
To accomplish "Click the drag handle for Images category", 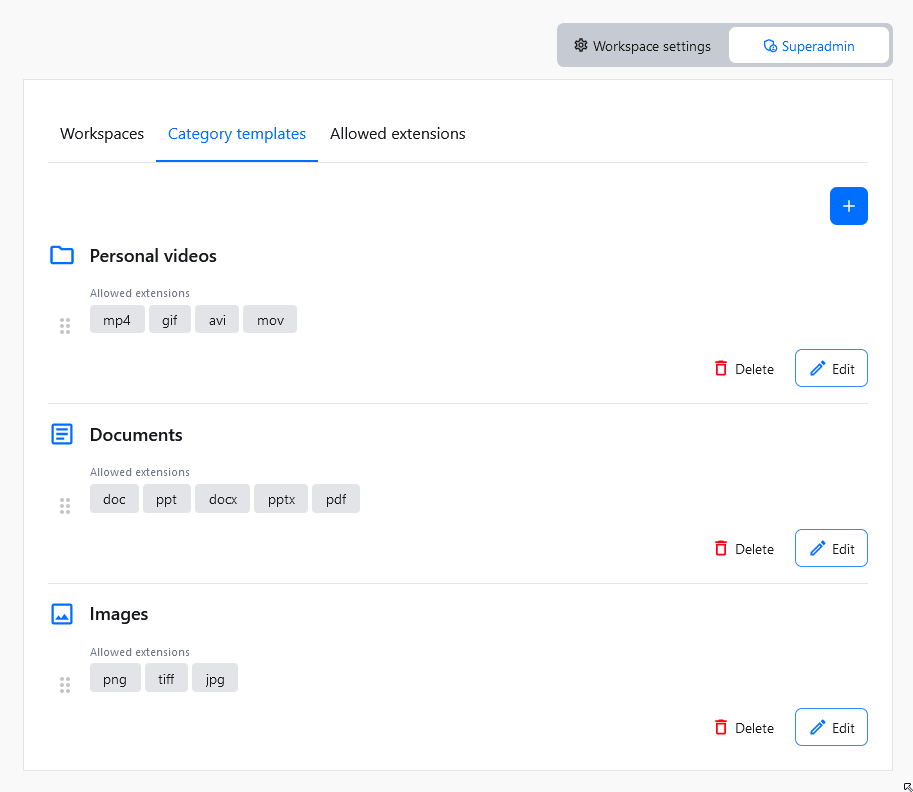I will 65,685.
